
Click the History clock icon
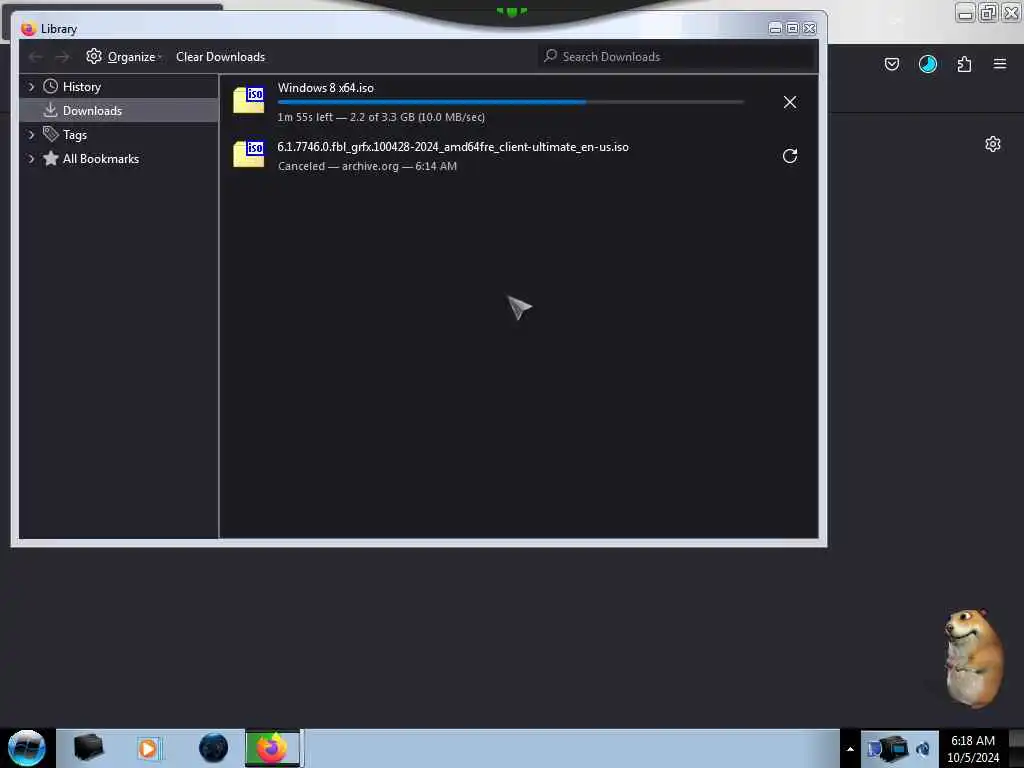[x=50, y=86]
